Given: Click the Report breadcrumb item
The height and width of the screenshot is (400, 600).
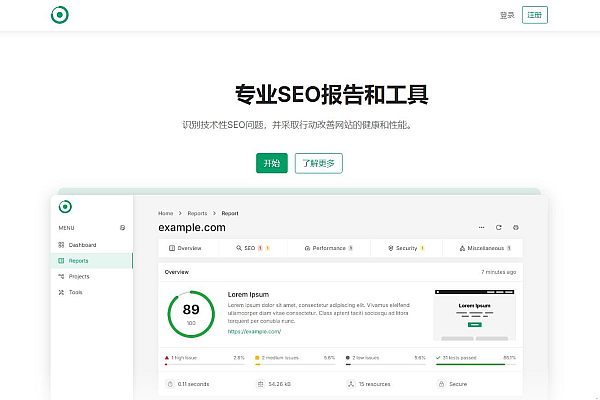Looking at the screenshot, I should click(x=230, y=213).
